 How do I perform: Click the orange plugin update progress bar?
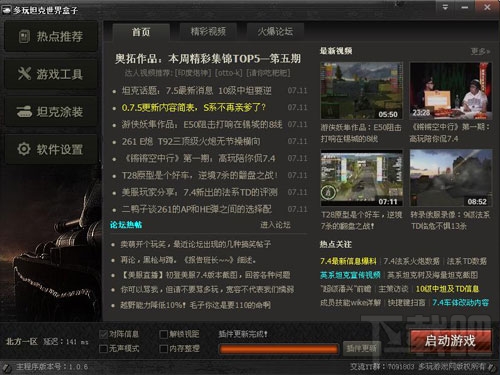pyautogui.click(x=279, y=349)
